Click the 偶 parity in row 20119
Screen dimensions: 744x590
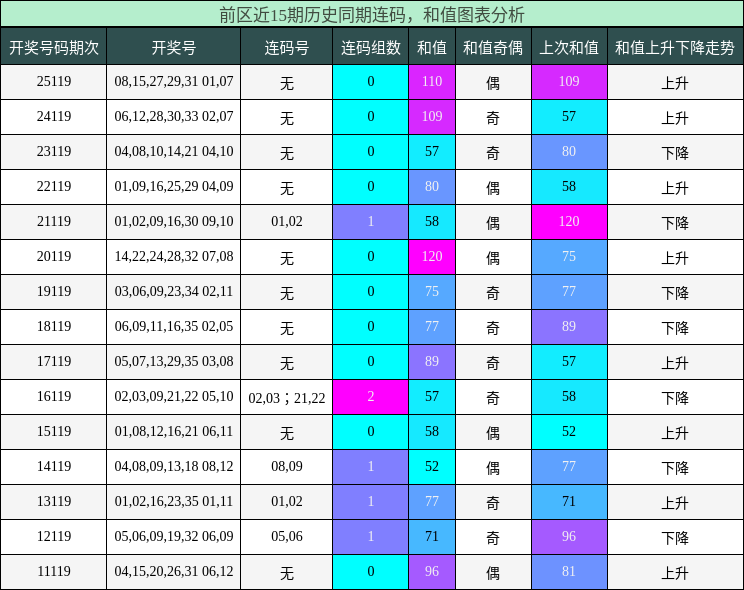coord(493,258)
